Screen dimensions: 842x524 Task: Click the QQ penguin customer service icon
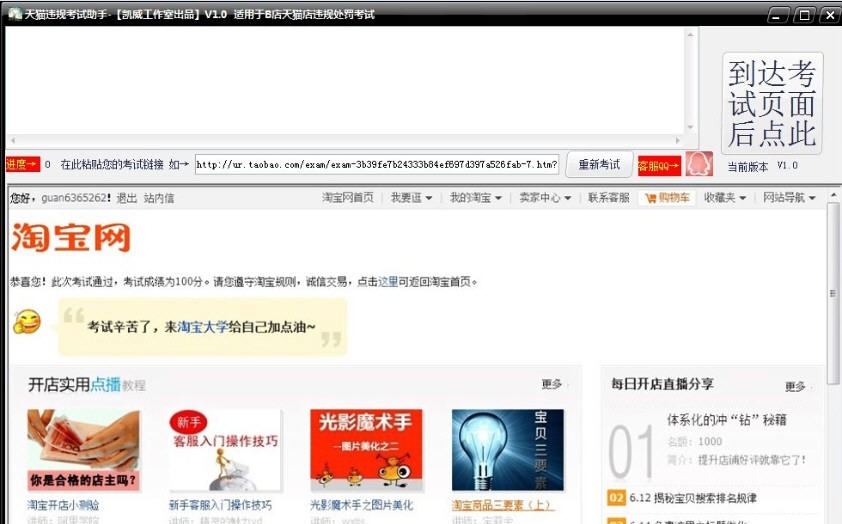click(699, 164)
